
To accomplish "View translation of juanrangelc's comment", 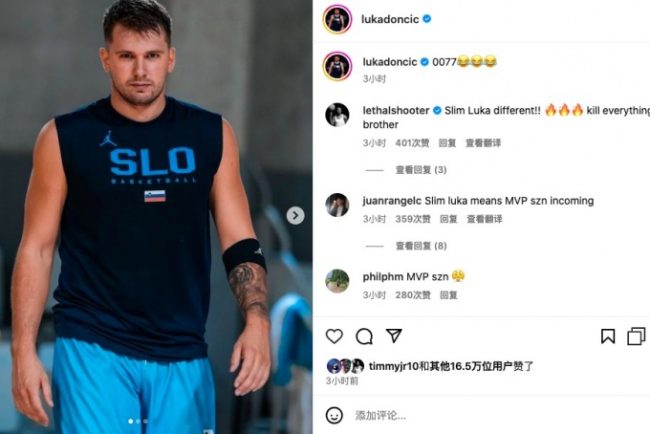I will click(484, 219).
